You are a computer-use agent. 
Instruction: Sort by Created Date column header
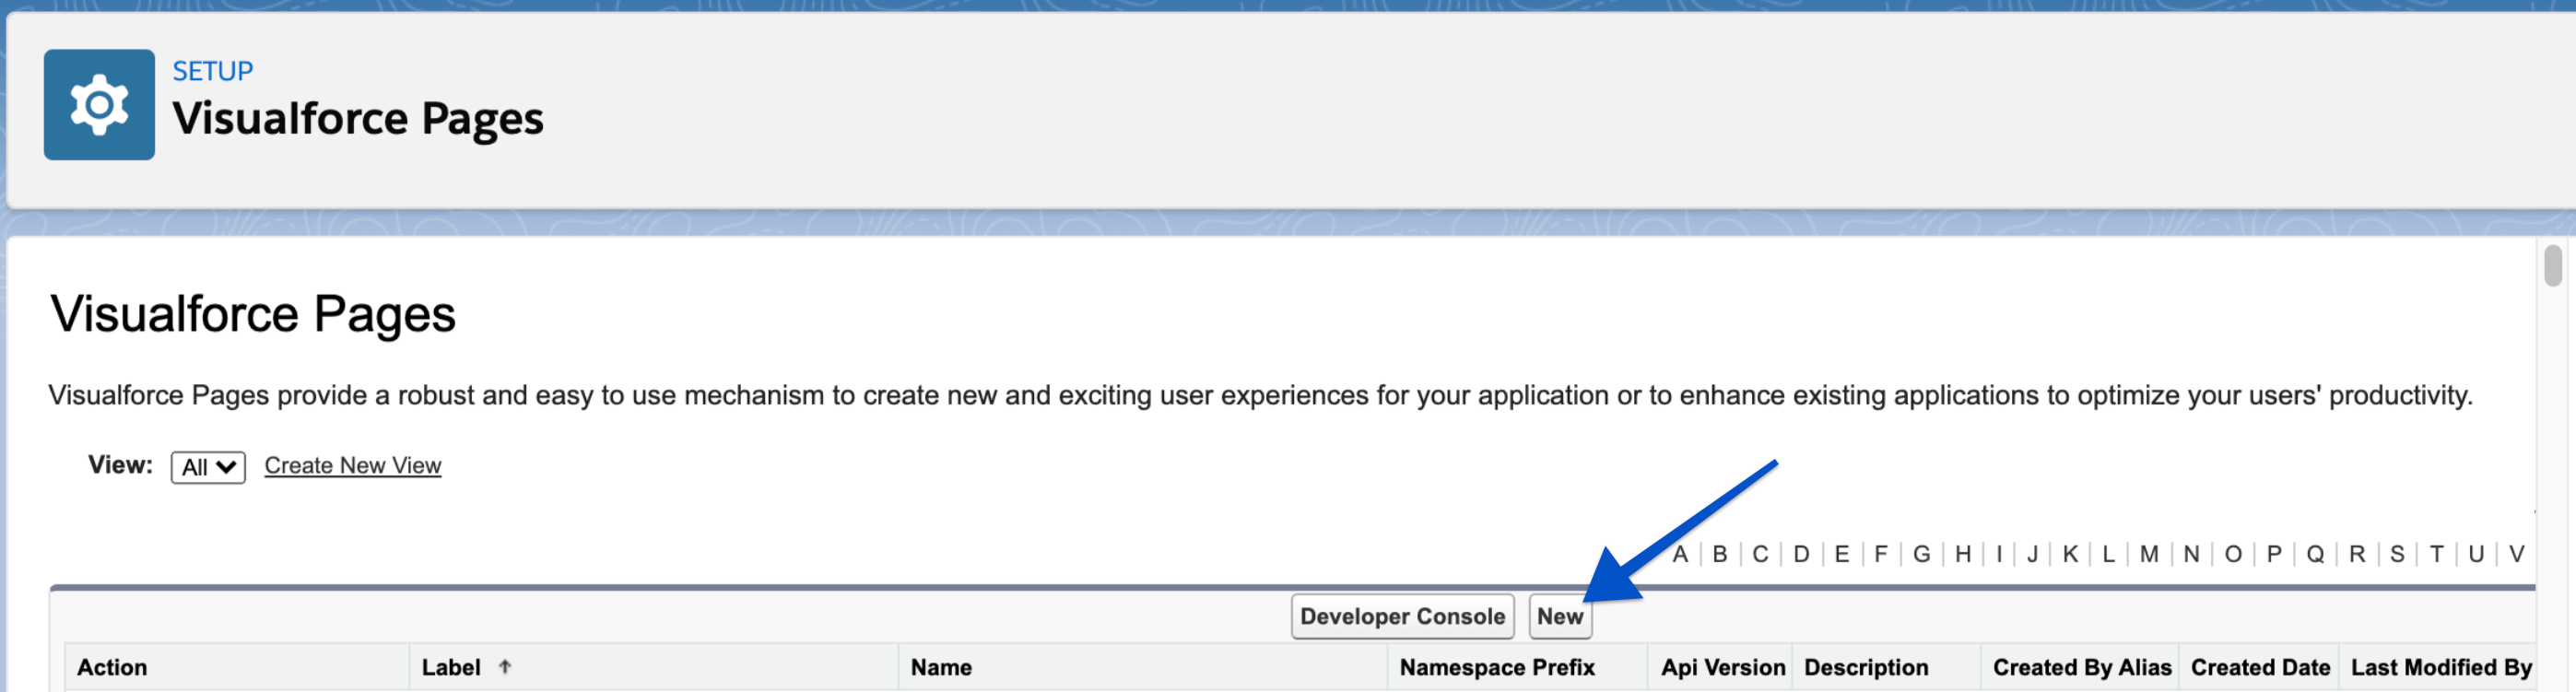2260,667
